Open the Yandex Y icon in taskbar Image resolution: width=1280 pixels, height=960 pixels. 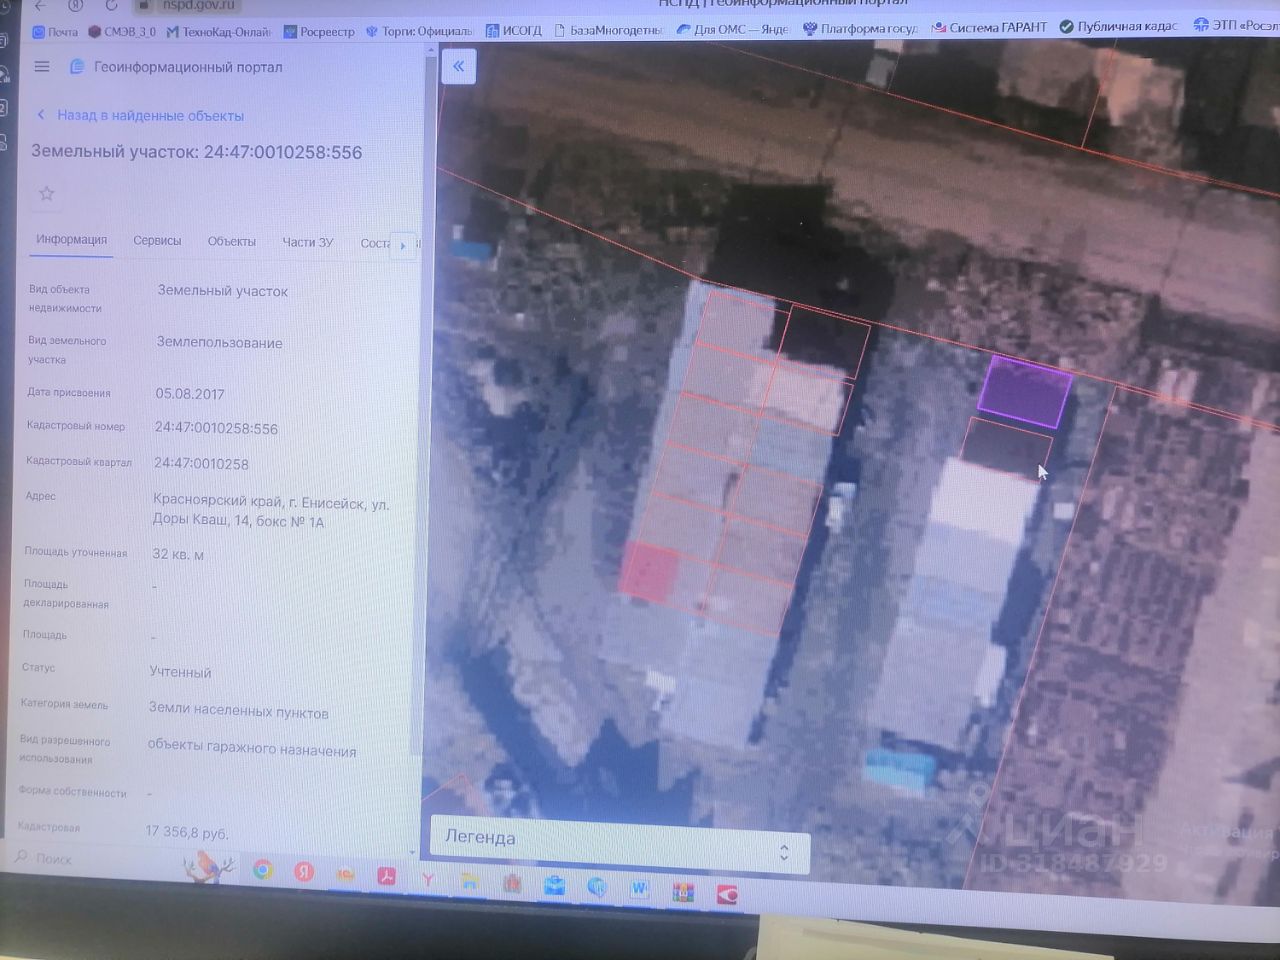click(x=428, y=880)
